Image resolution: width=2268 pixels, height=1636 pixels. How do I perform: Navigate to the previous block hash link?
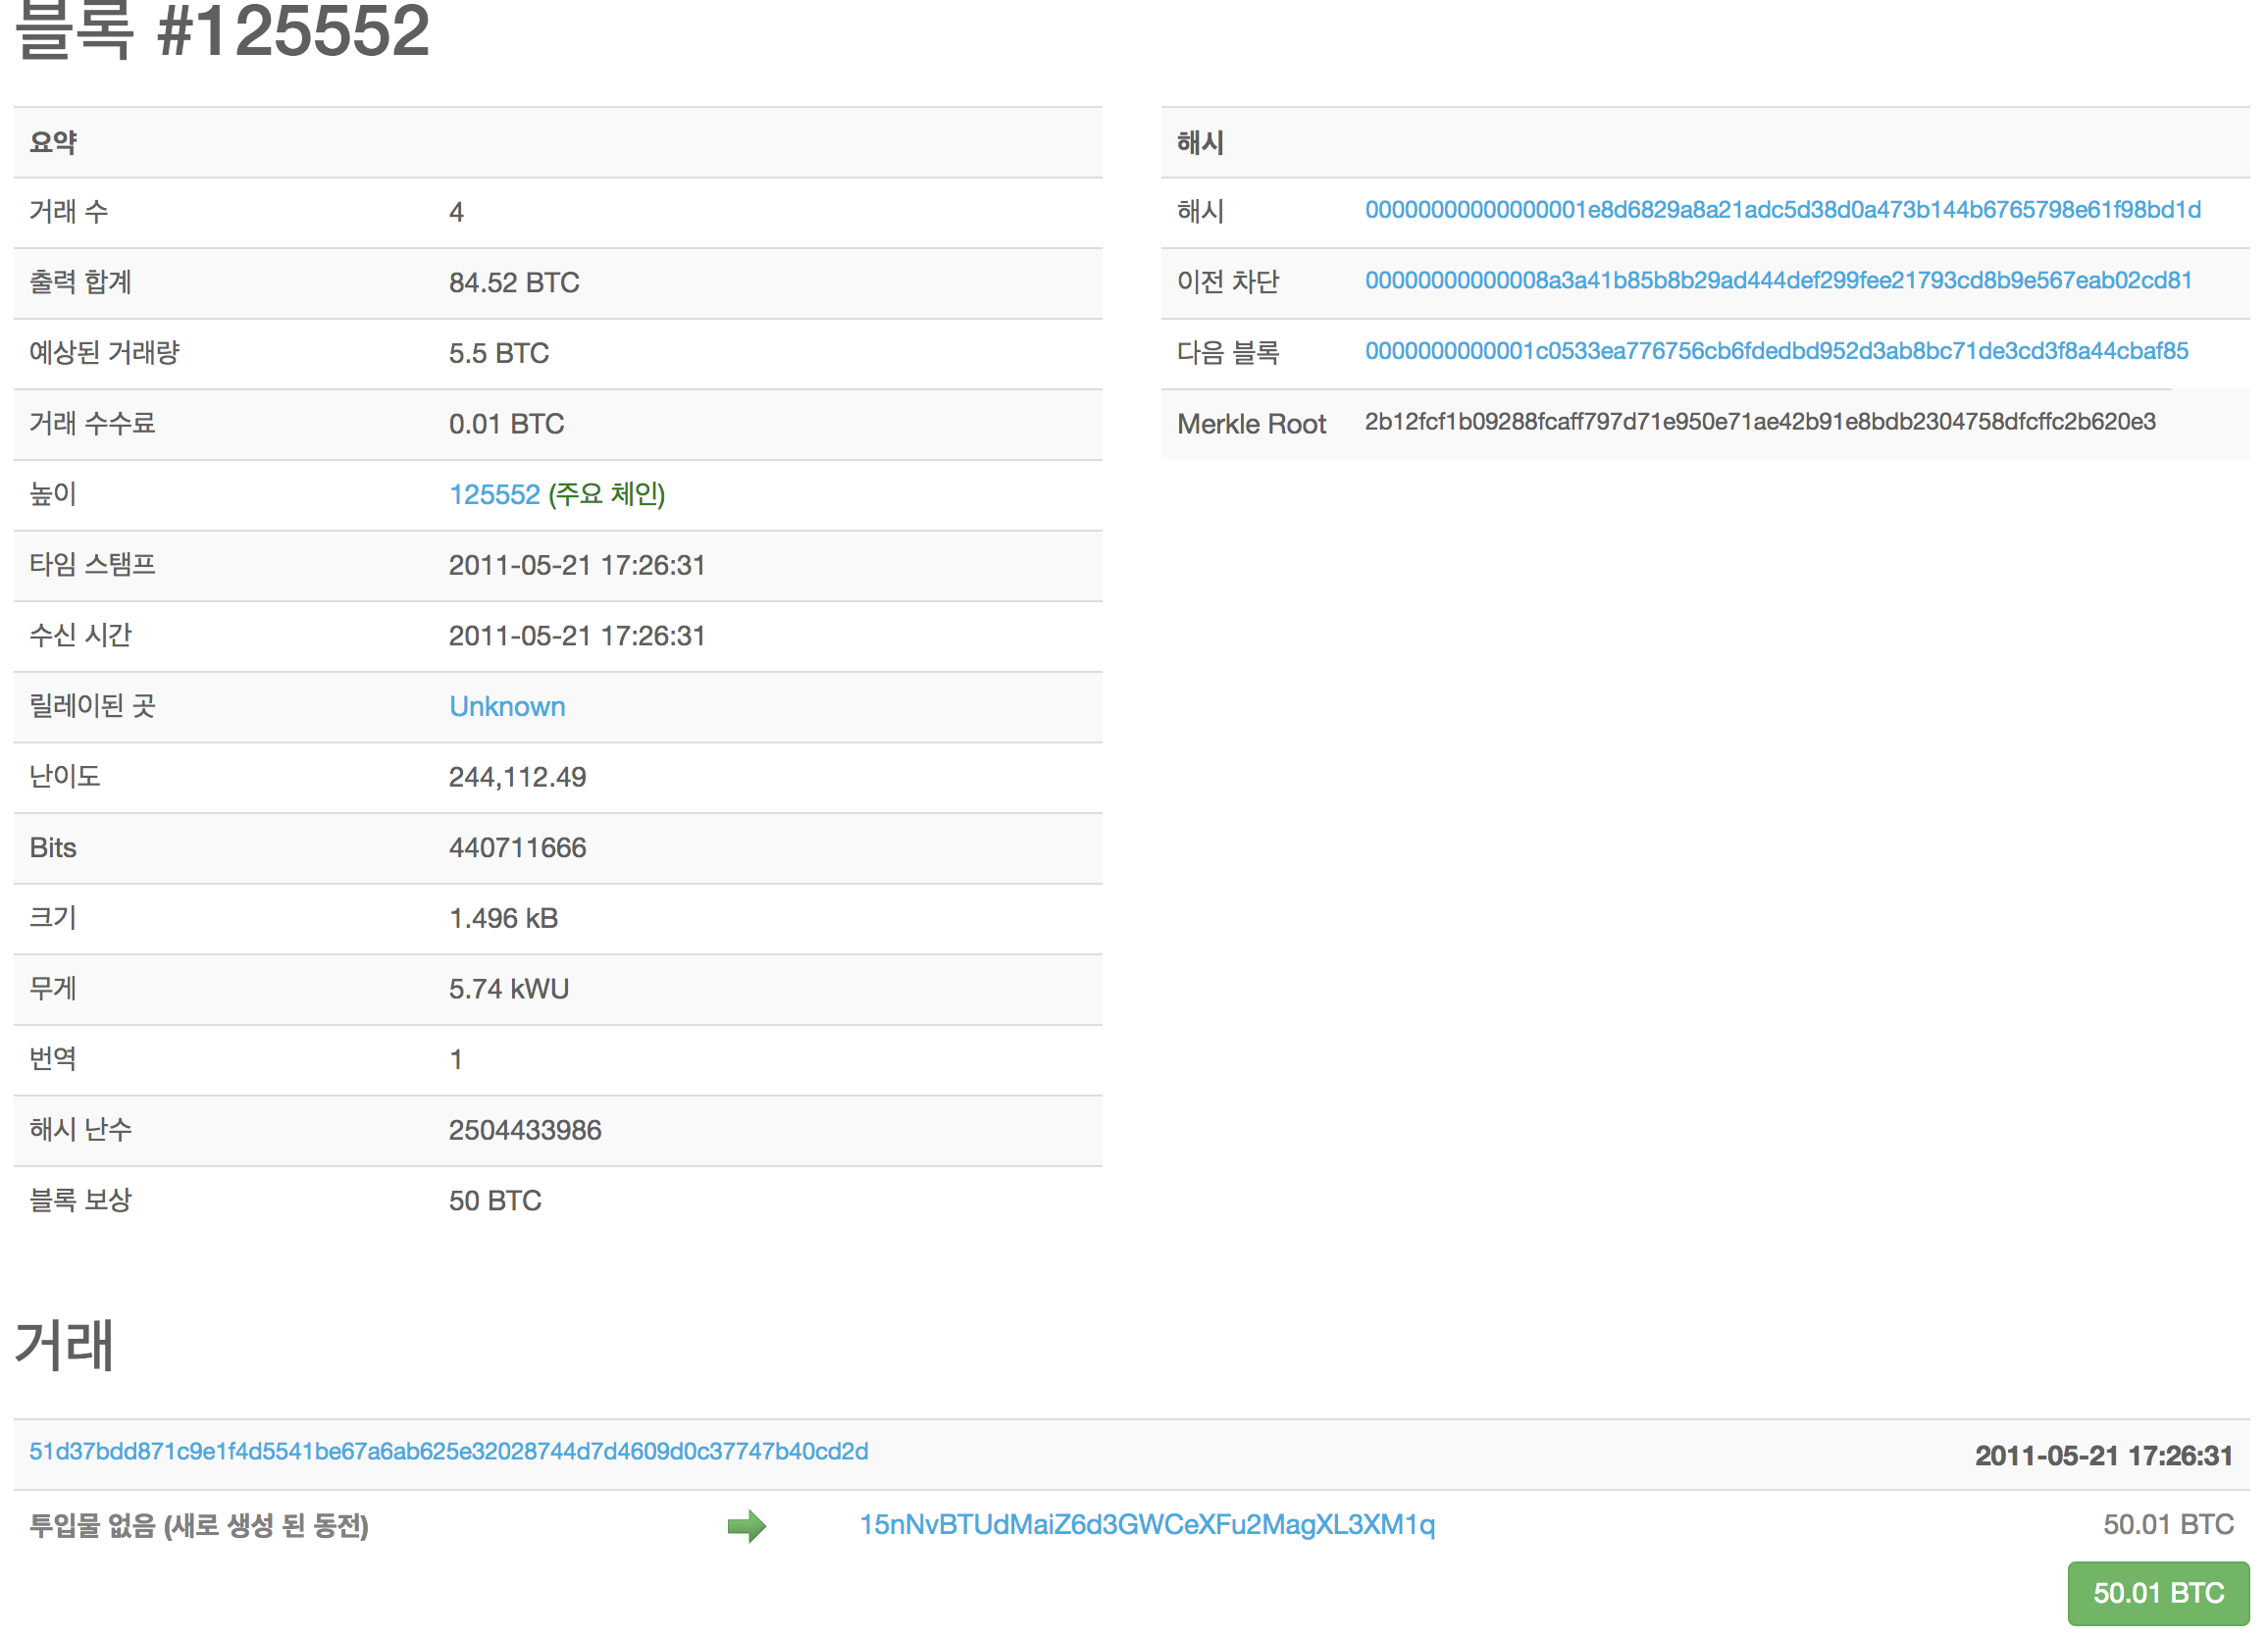(1778, 281)
